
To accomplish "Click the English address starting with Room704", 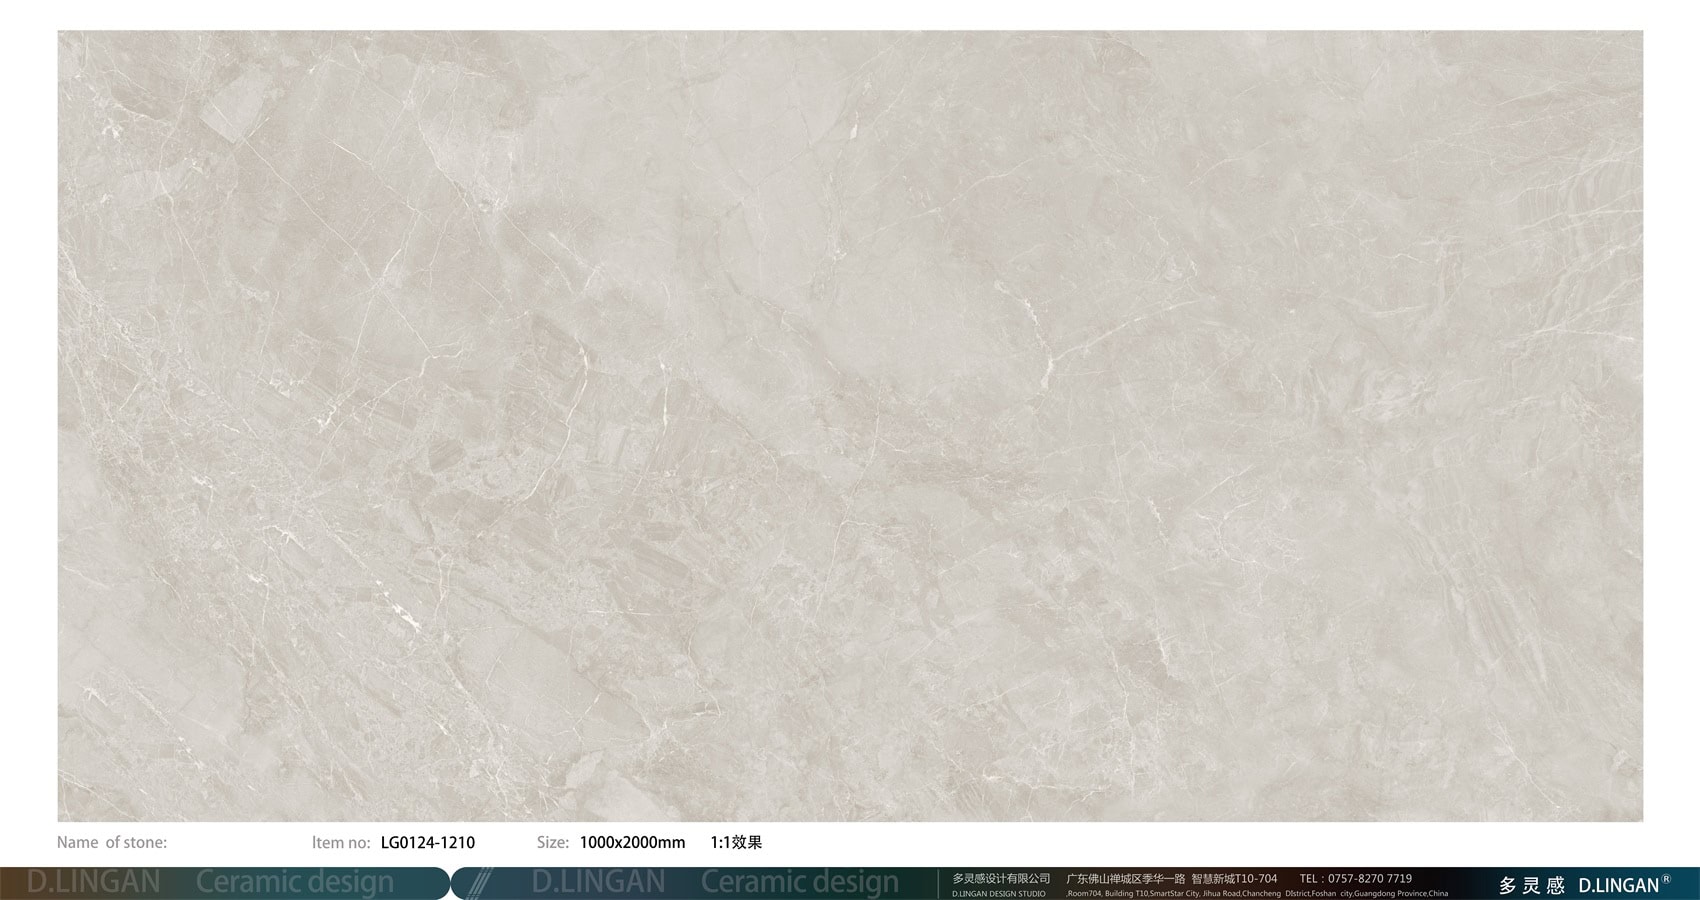I will pos(1257,893).
